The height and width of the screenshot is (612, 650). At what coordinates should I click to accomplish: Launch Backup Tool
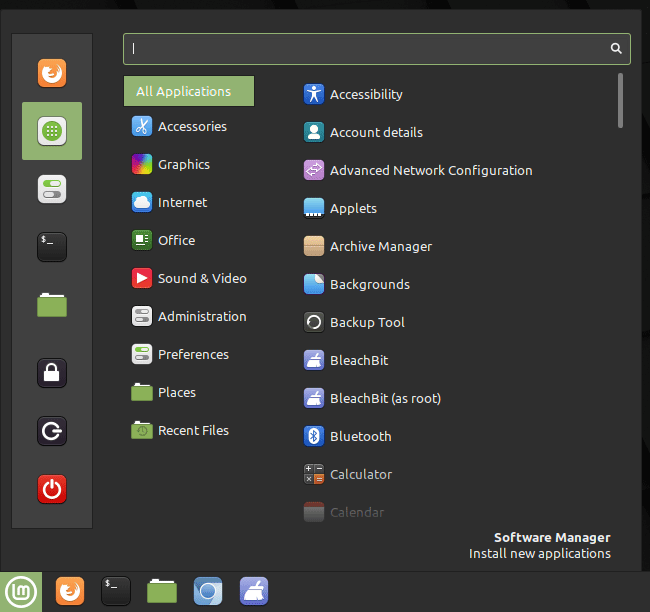(x=354, y=322)
